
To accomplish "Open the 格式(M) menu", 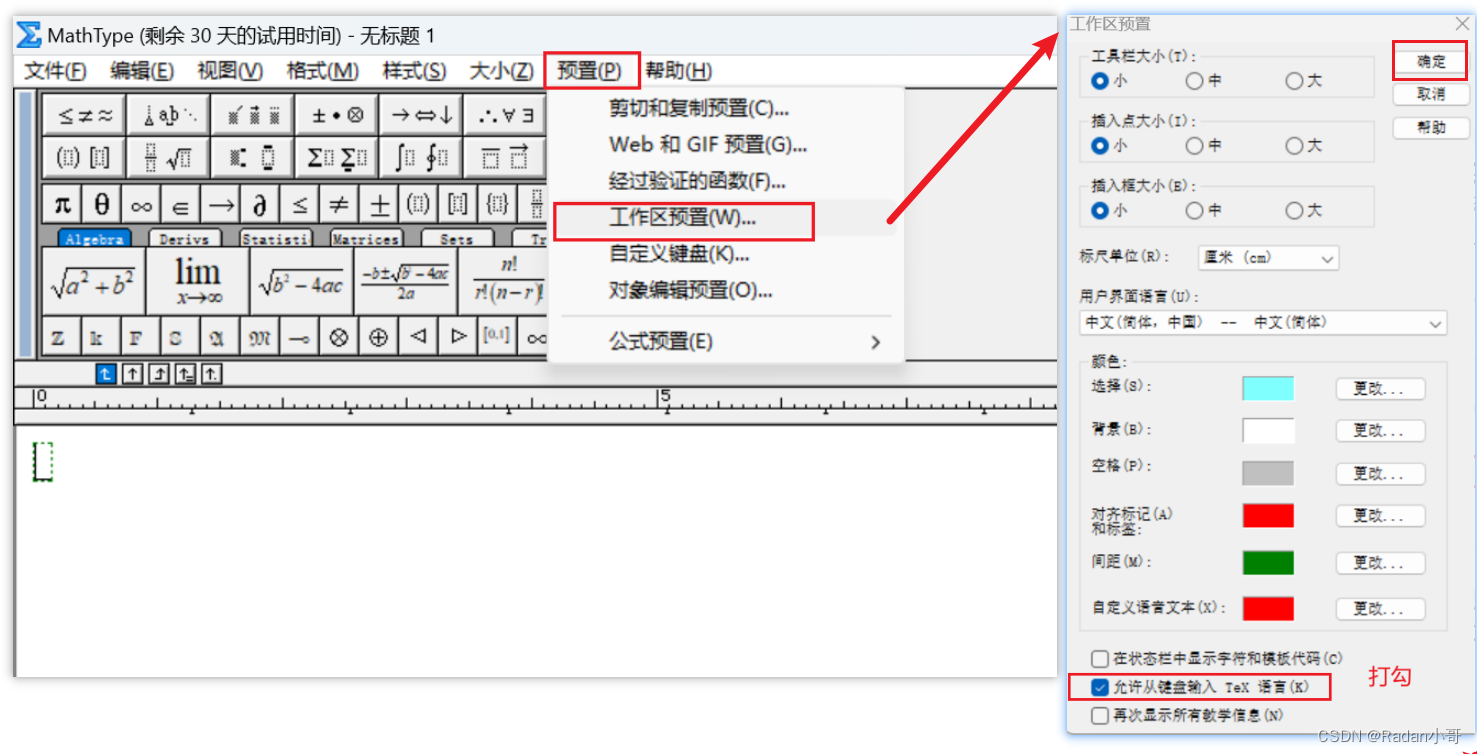I will pos(322,71).
